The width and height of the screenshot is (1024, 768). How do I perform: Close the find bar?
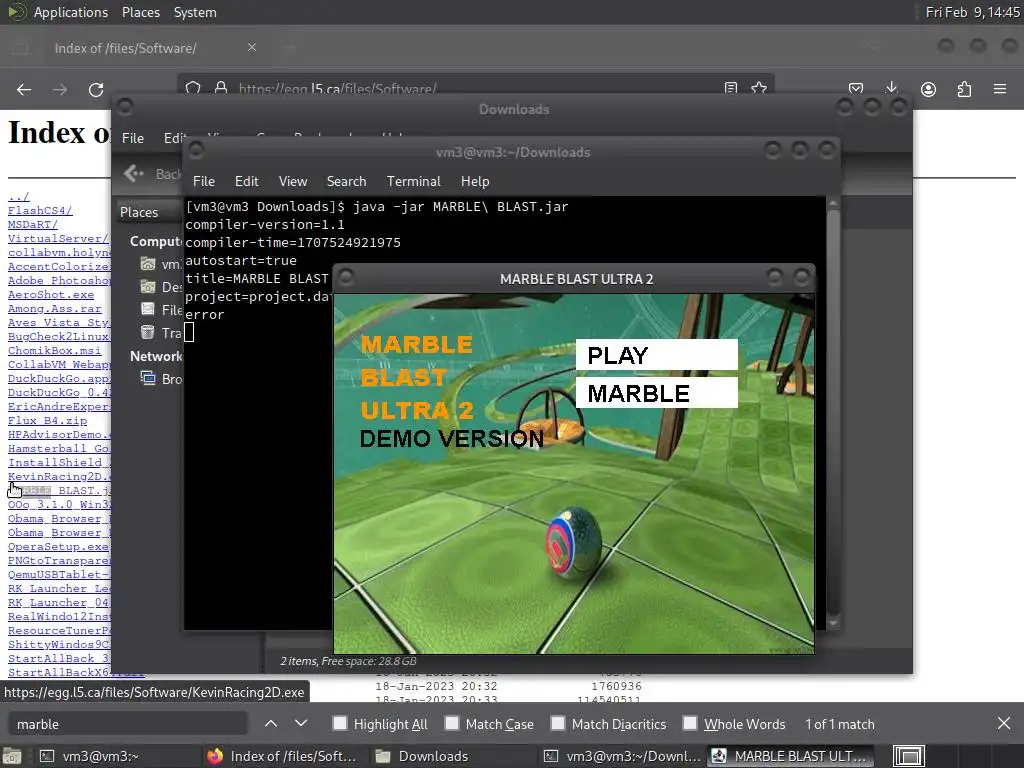[1004, 724]
